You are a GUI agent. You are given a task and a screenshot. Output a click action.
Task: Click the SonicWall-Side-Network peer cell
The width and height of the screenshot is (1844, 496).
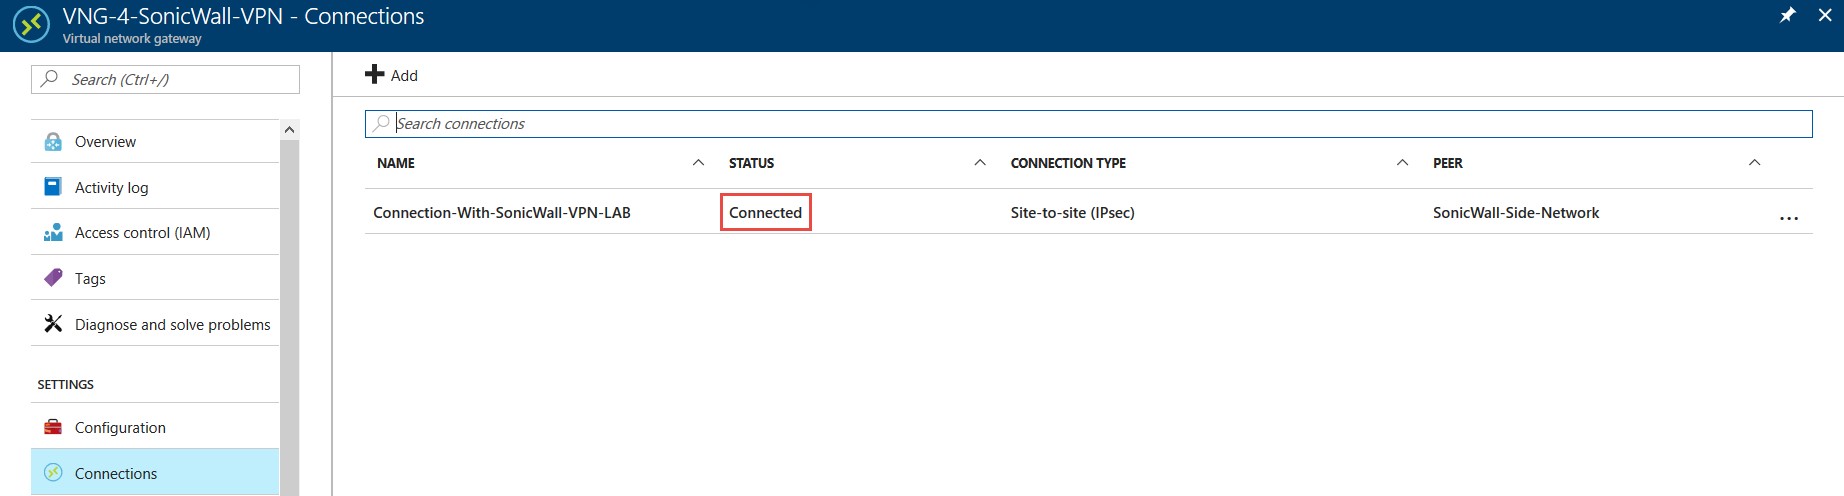(x=1515, y=212)
